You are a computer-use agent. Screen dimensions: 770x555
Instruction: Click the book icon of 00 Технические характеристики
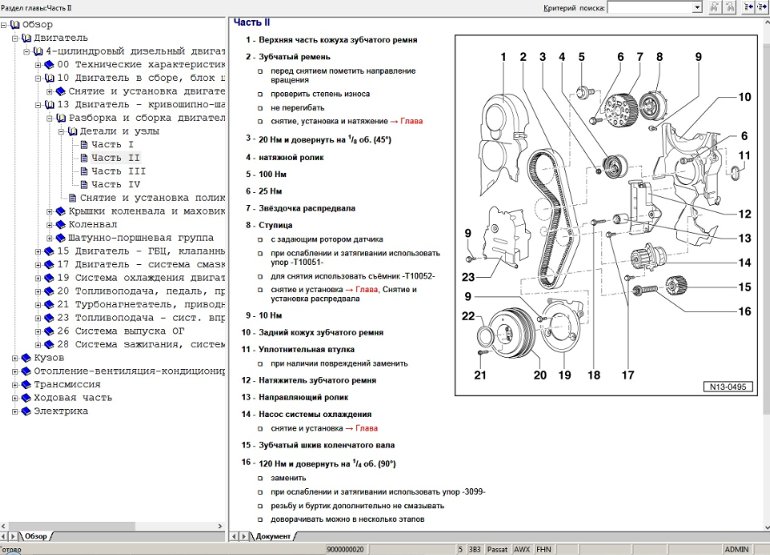(49, 64)
